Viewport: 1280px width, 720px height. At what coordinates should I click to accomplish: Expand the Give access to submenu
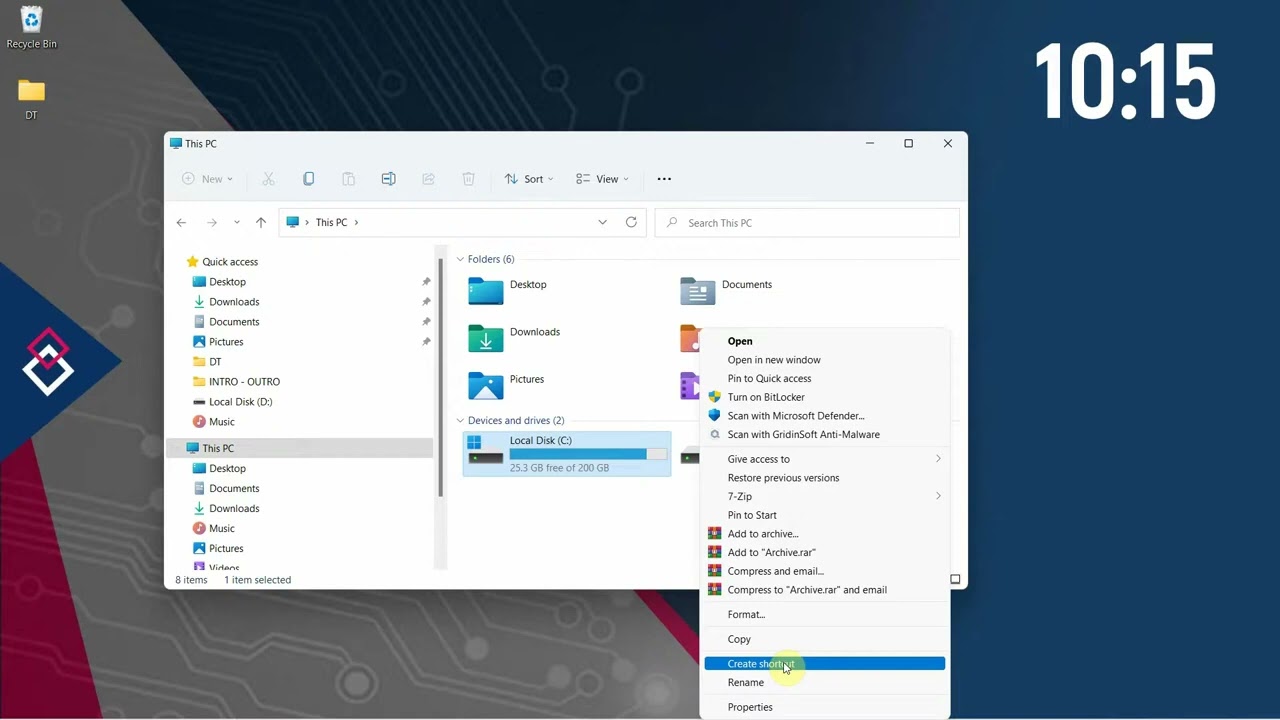tap(825, 459)
